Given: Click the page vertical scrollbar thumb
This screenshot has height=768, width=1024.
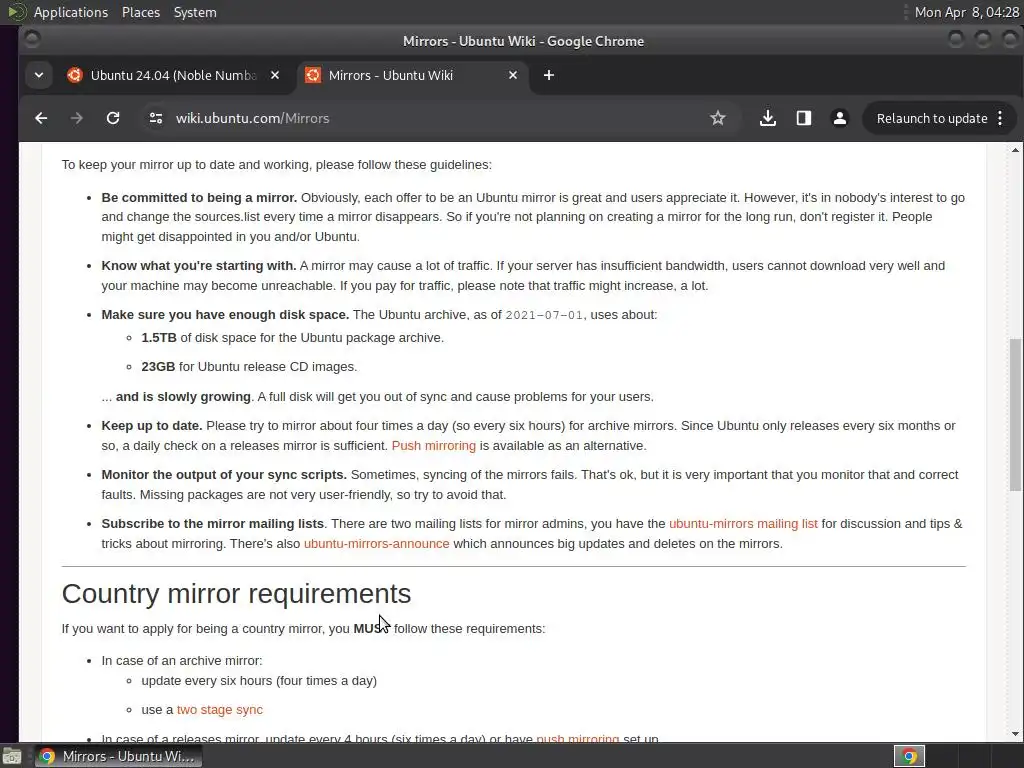Looking at the screenshot, I should (1015, 414).
